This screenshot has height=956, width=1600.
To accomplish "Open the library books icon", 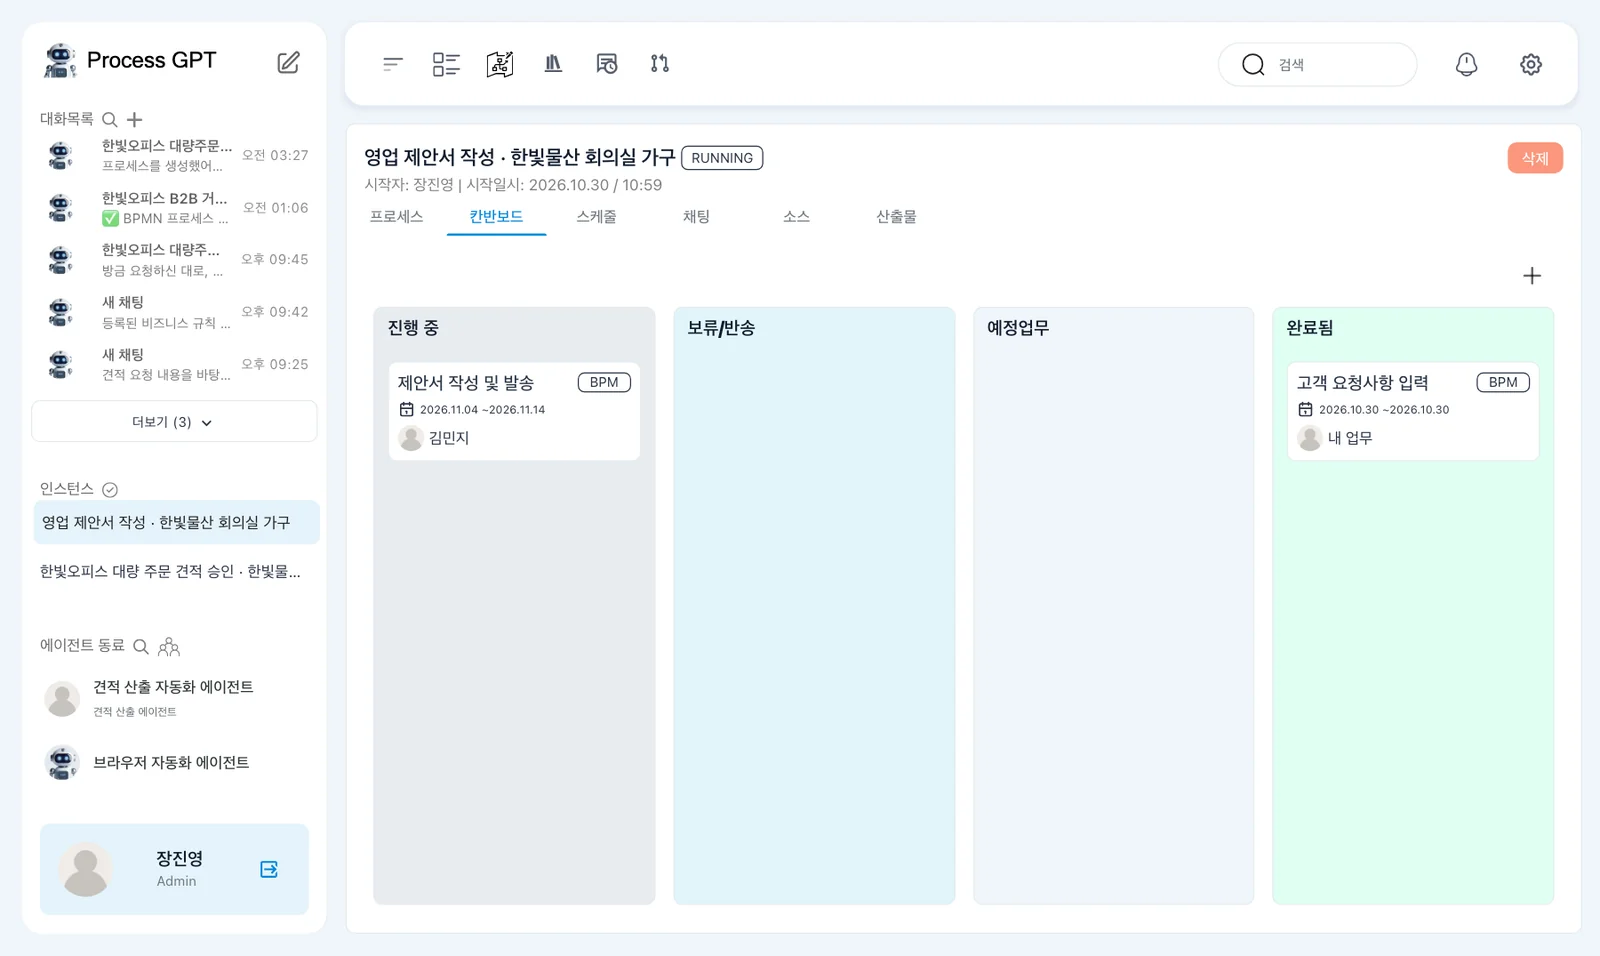I will [553, 64].
